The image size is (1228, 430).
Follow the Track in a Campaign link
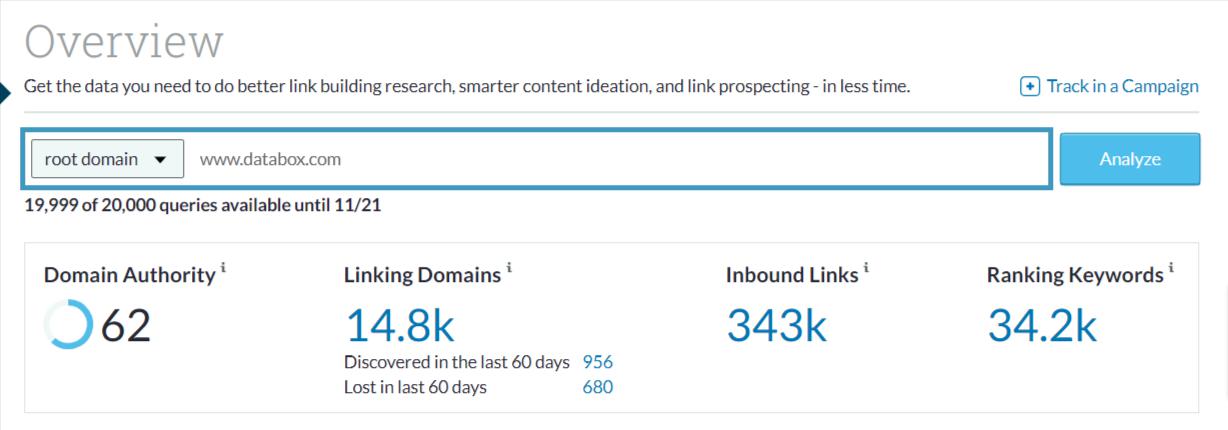pos(1122,87)
